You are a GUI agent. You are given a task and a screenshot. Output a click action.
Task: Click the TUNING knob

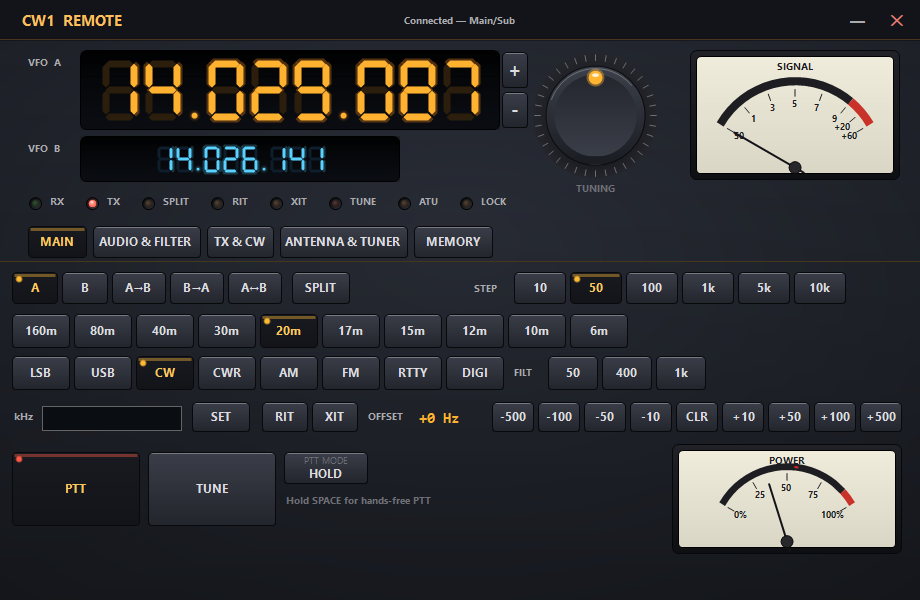(x=595, y=116)
